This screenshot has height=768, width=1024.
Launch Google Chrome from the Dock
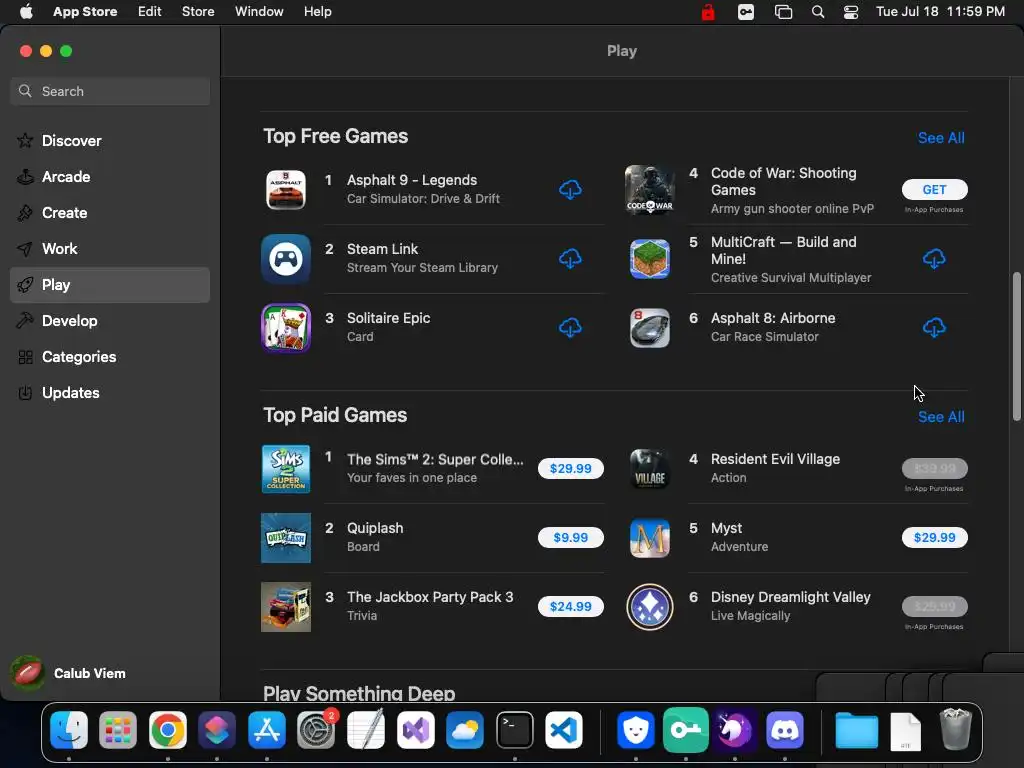[168, 730]
